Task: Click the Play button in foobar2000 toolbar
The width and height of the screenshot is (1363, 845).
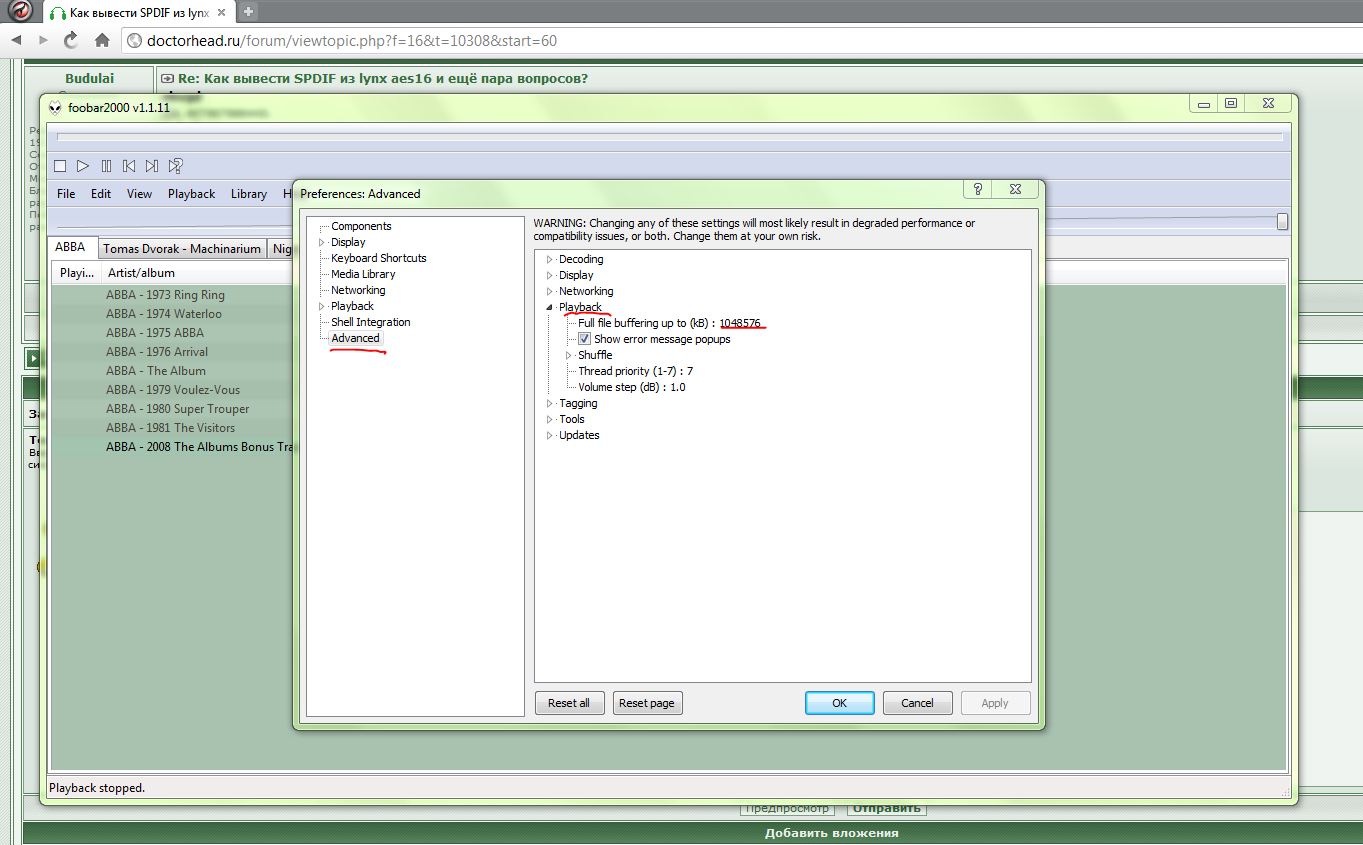Action: [x=83, y=166]
